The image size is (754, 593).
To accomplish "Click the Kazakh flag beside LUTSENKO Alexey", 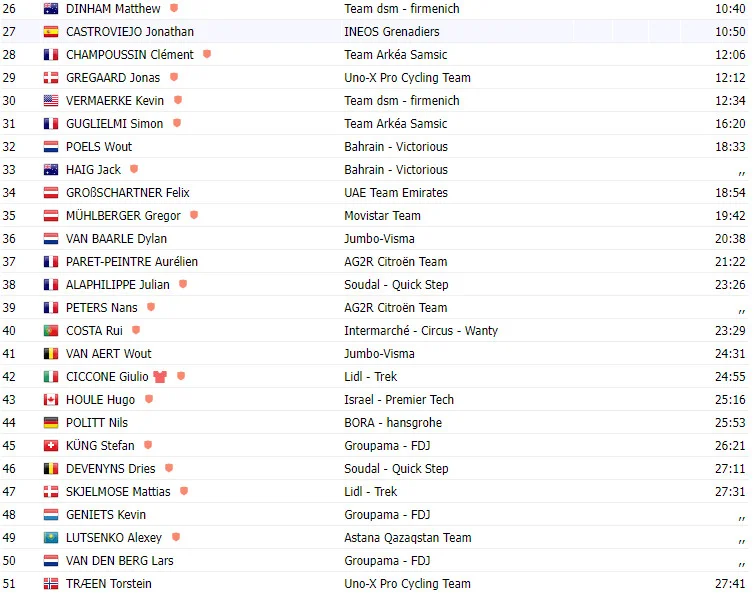I will click(50, 538).
